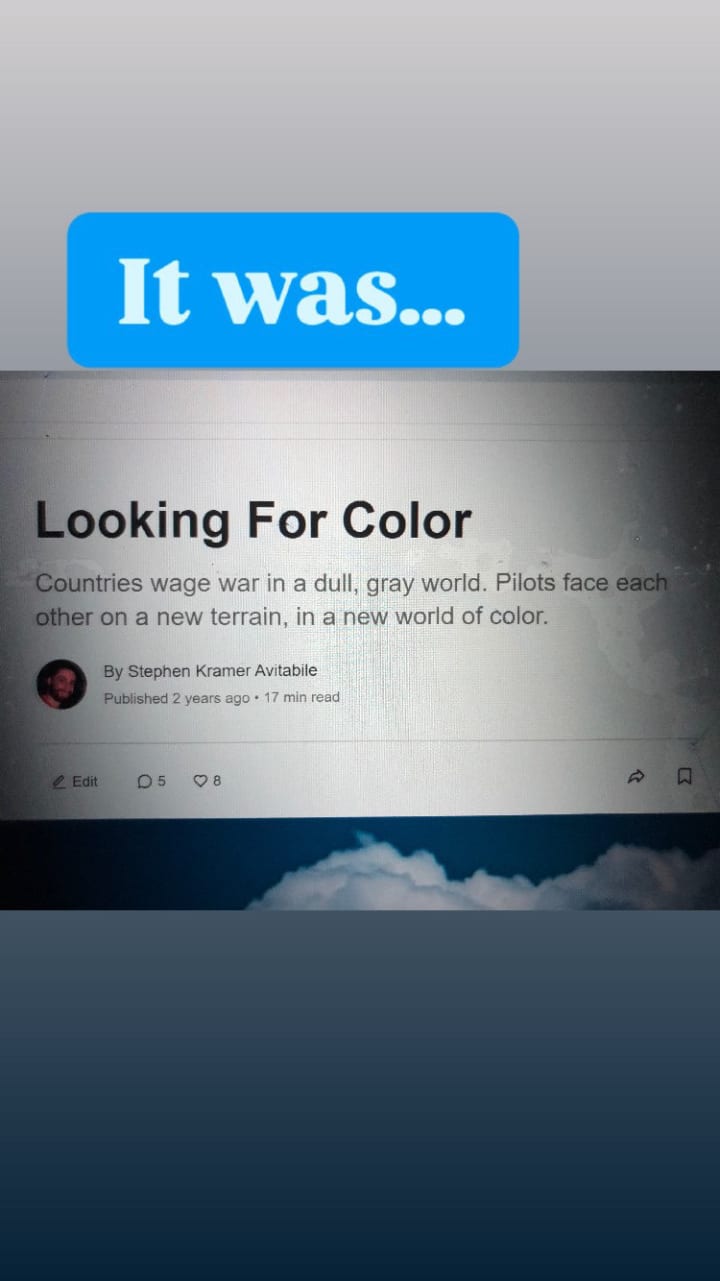Click the comment count number 5
The width and height of the screenshot is (720, 1281).
(161, 781)
